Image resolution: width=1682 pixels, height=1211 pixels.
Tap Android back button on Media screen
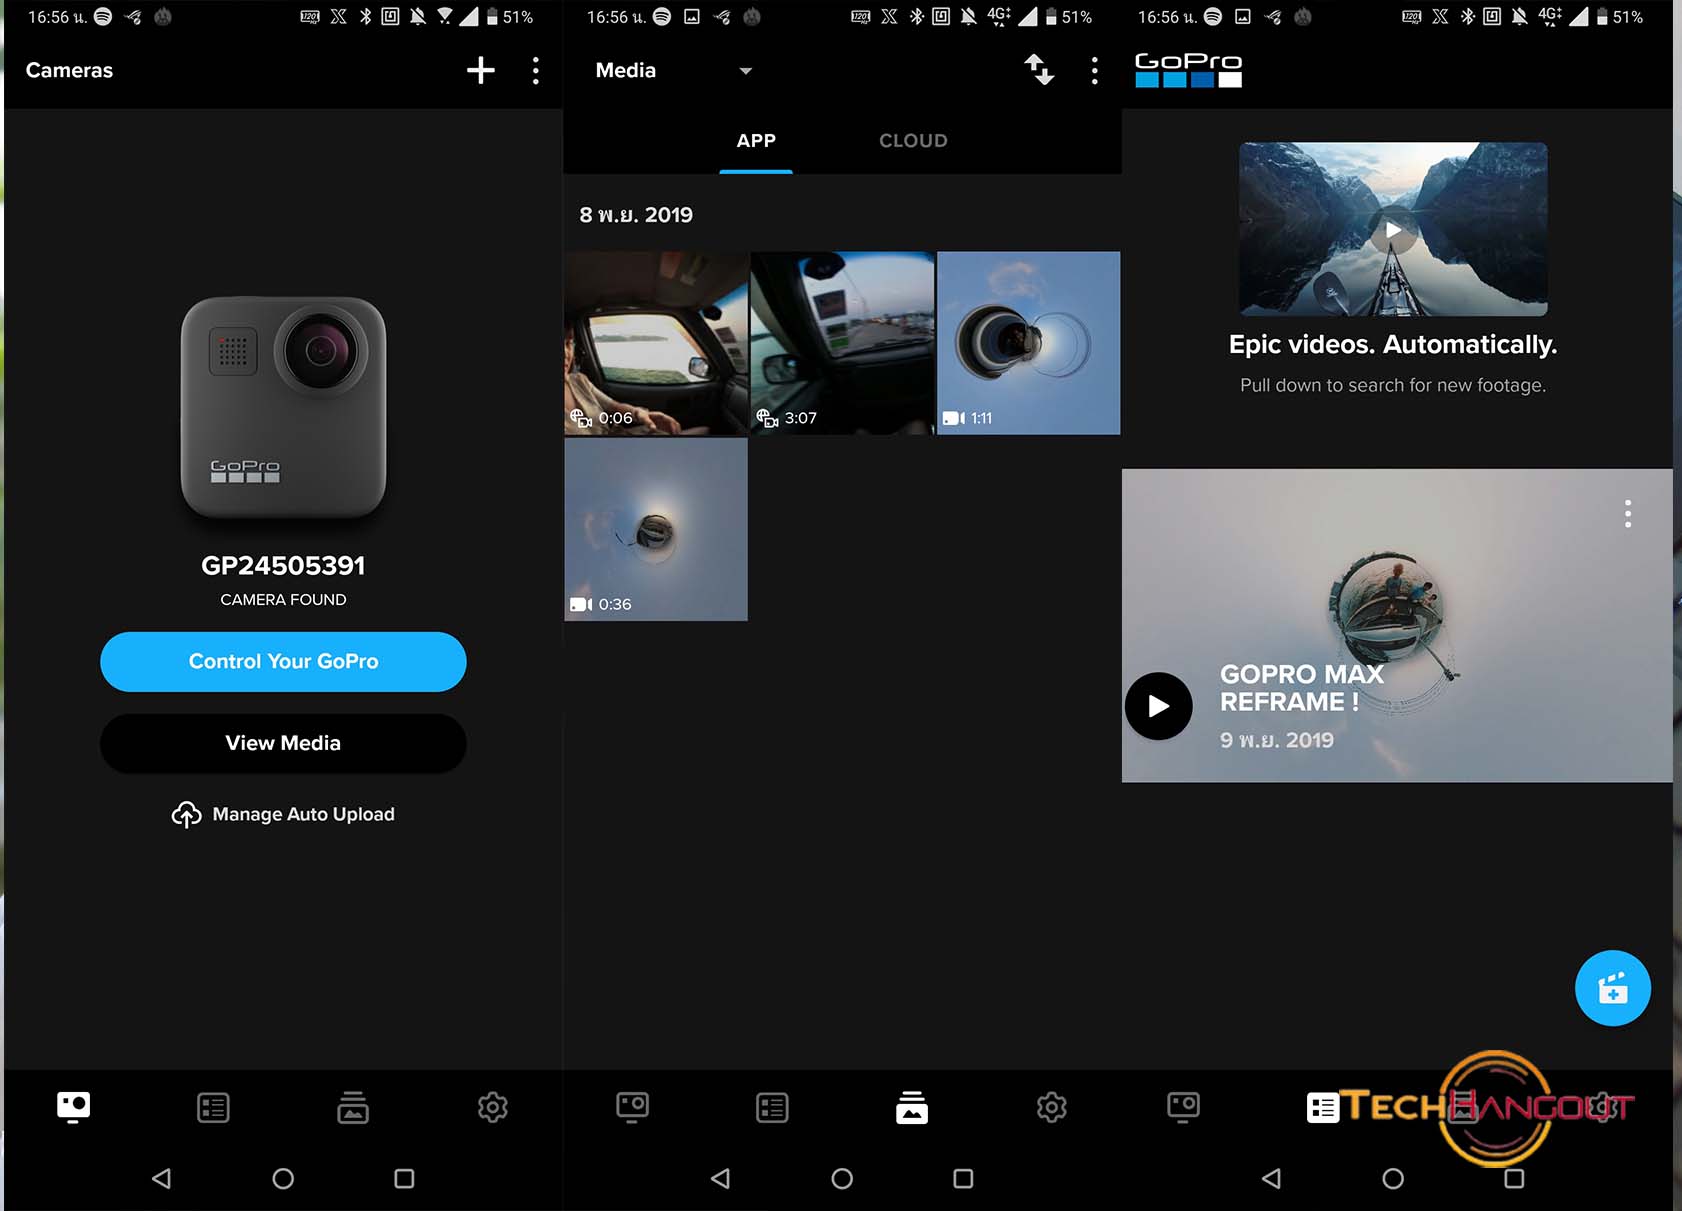pos(720,1178)
